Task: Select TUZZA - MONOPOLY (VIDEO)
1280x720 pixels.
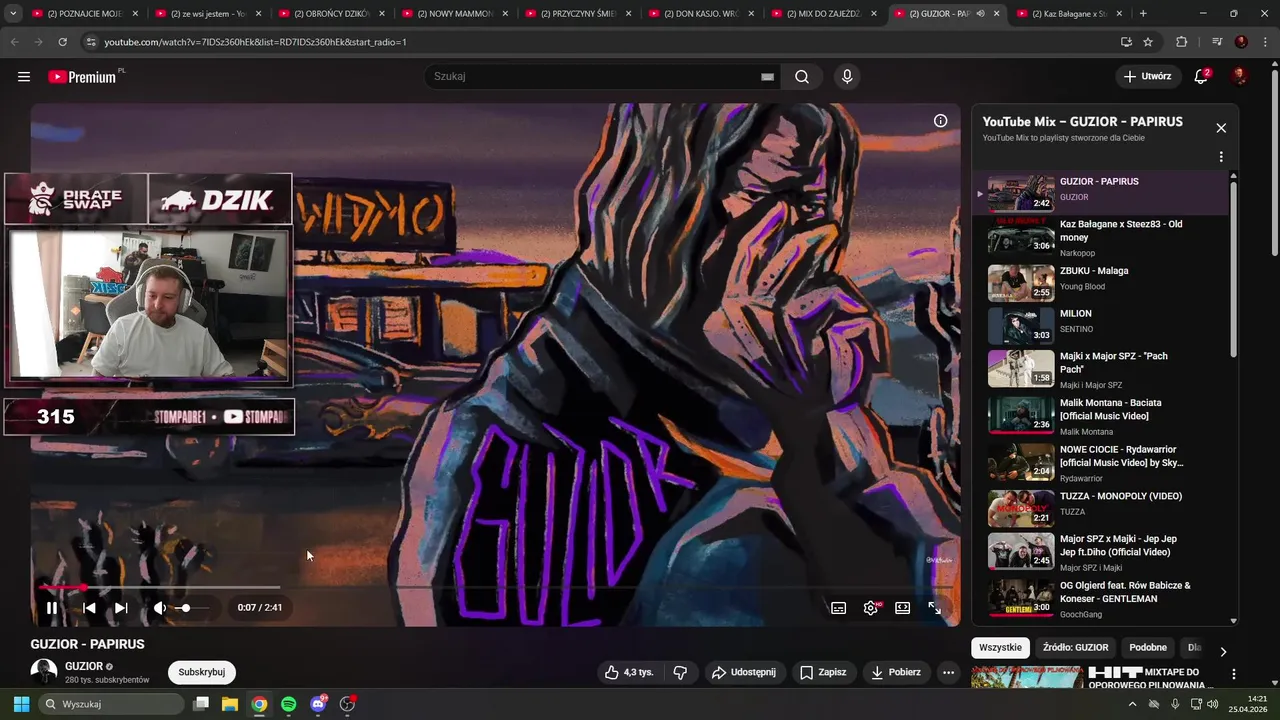Action: [x=1100, y=508]
